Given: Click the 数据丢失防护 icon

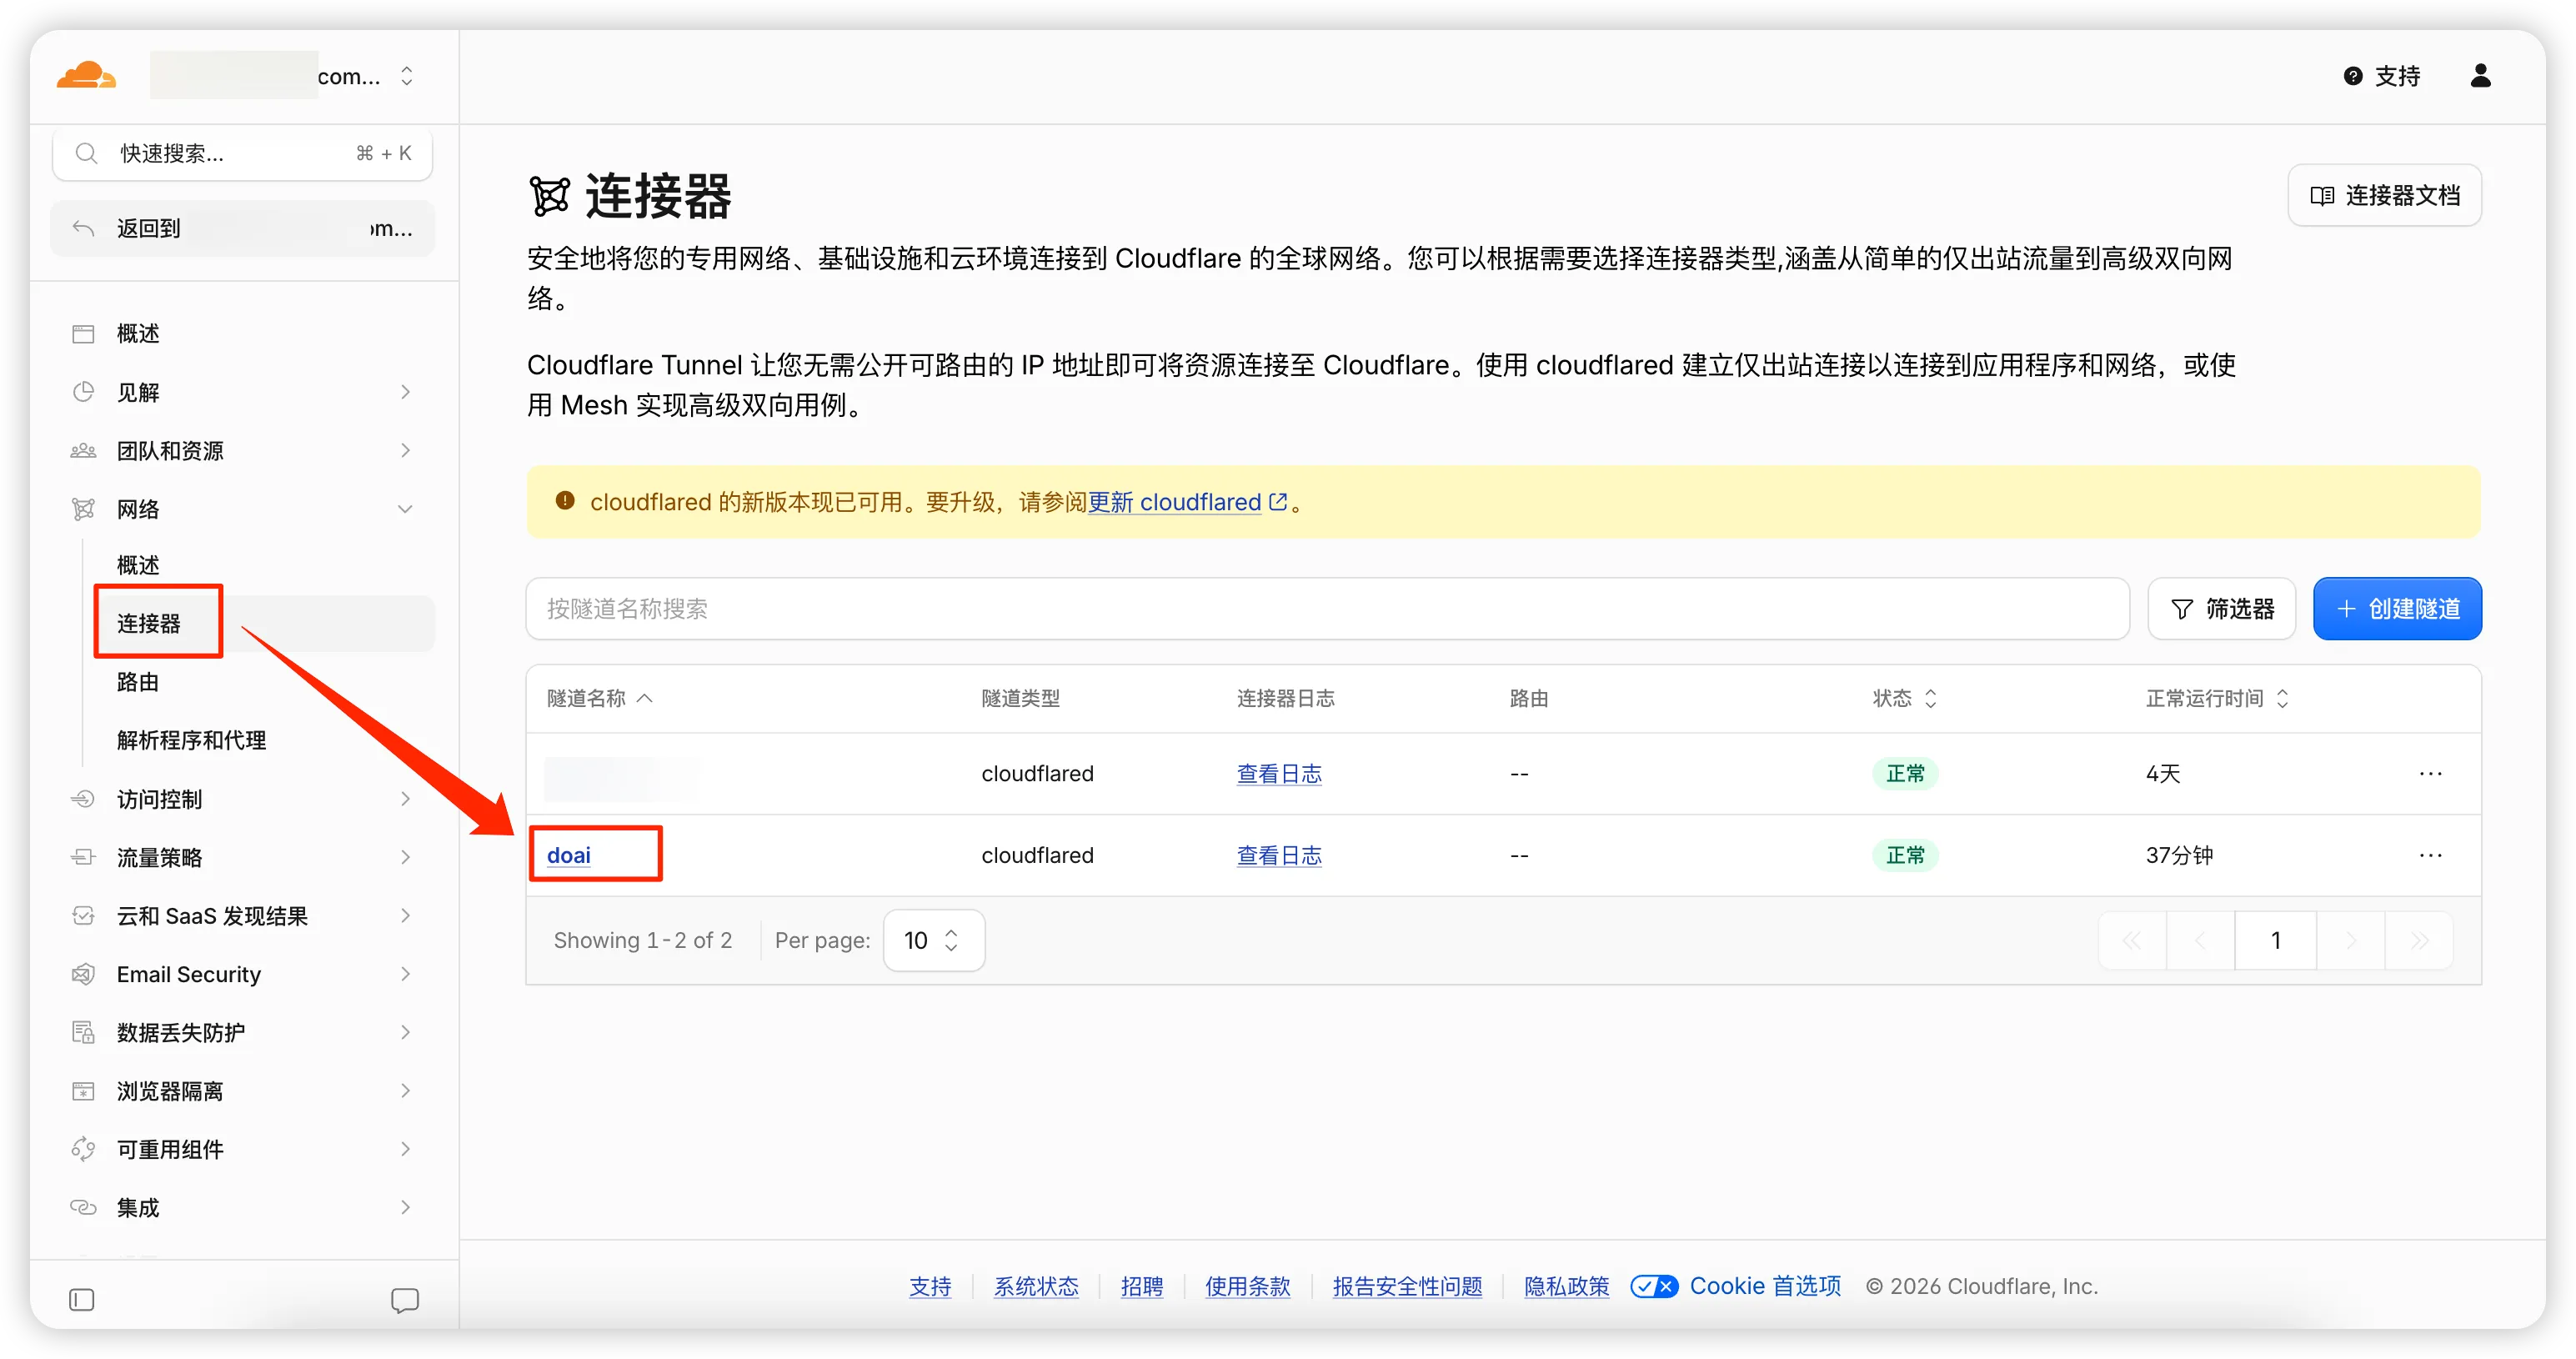Looking at the screenshot, I should [x=83, y=1032].
